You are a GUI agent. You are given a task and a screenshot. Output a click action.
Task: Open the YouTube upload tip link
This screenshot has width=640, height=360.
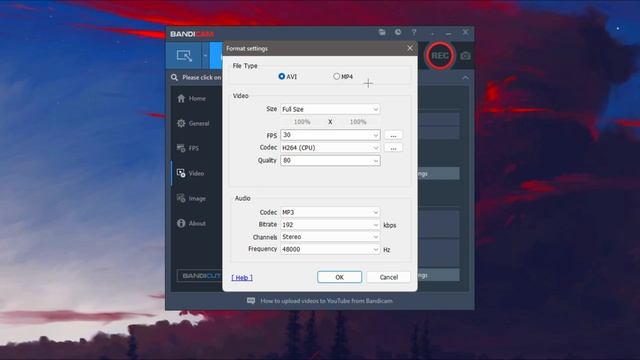tap(326, 301)
